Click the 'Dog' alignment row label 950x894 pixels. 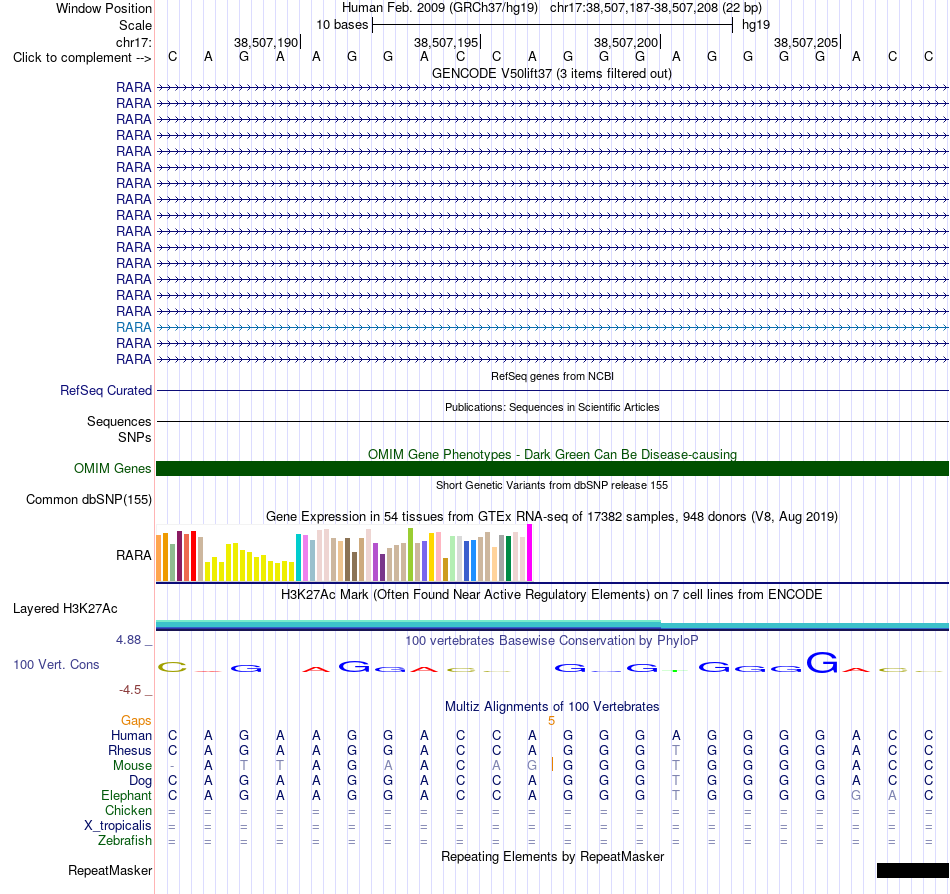(x=140, y=781)
